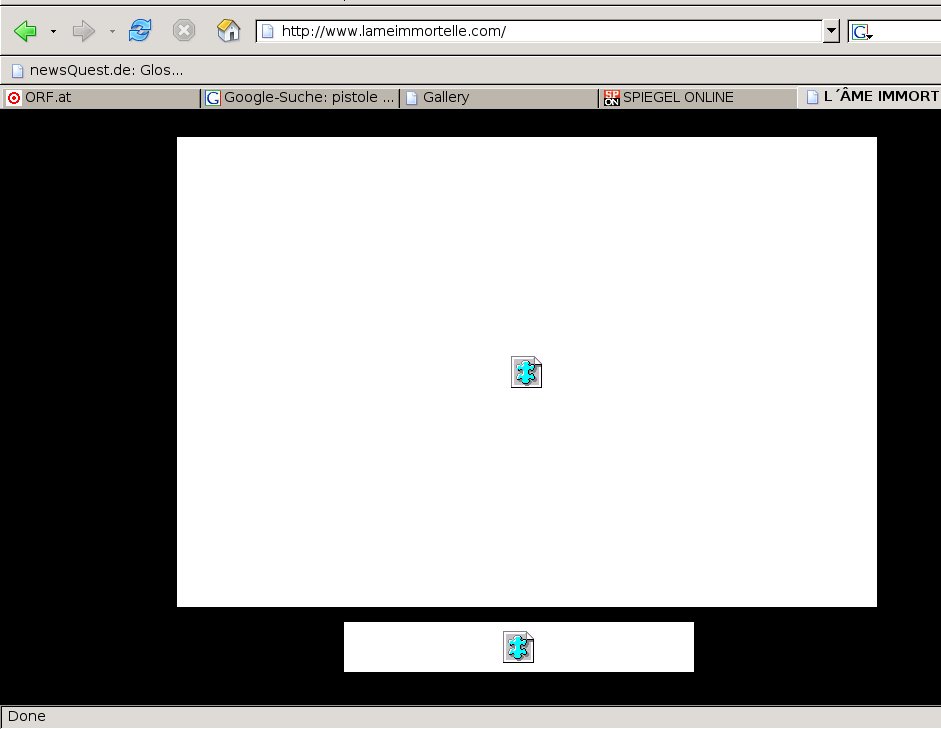This screenshot has height=729, width=941.
Task: Click the grayed Forward arrow button
Action: [x=84, y=31]
